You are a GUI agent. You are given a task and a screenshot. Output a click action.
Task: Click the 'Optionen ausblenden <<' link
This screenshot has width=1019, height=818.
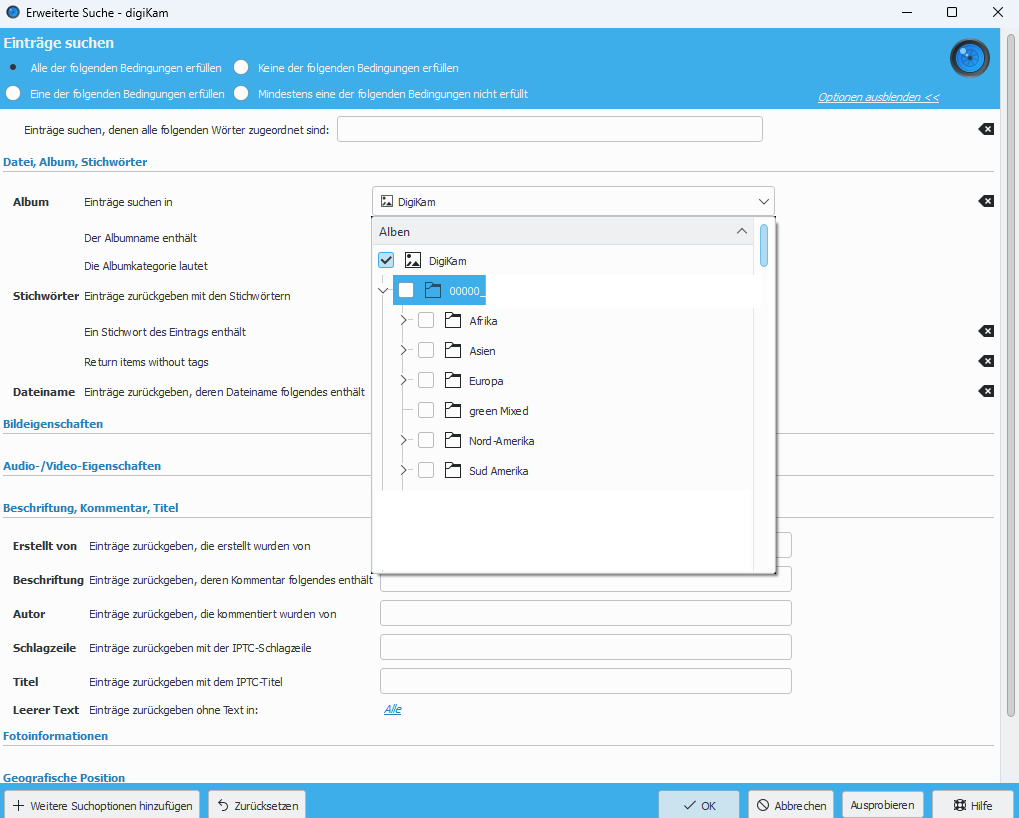tap(878, 97)
